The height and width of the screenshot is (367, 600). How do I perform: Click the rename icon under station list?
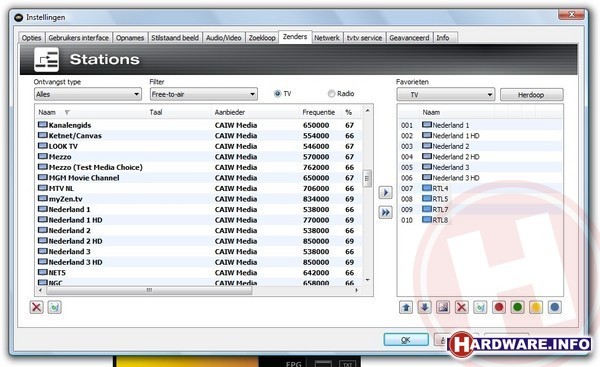pyautogui.click(x=55, y=307)
